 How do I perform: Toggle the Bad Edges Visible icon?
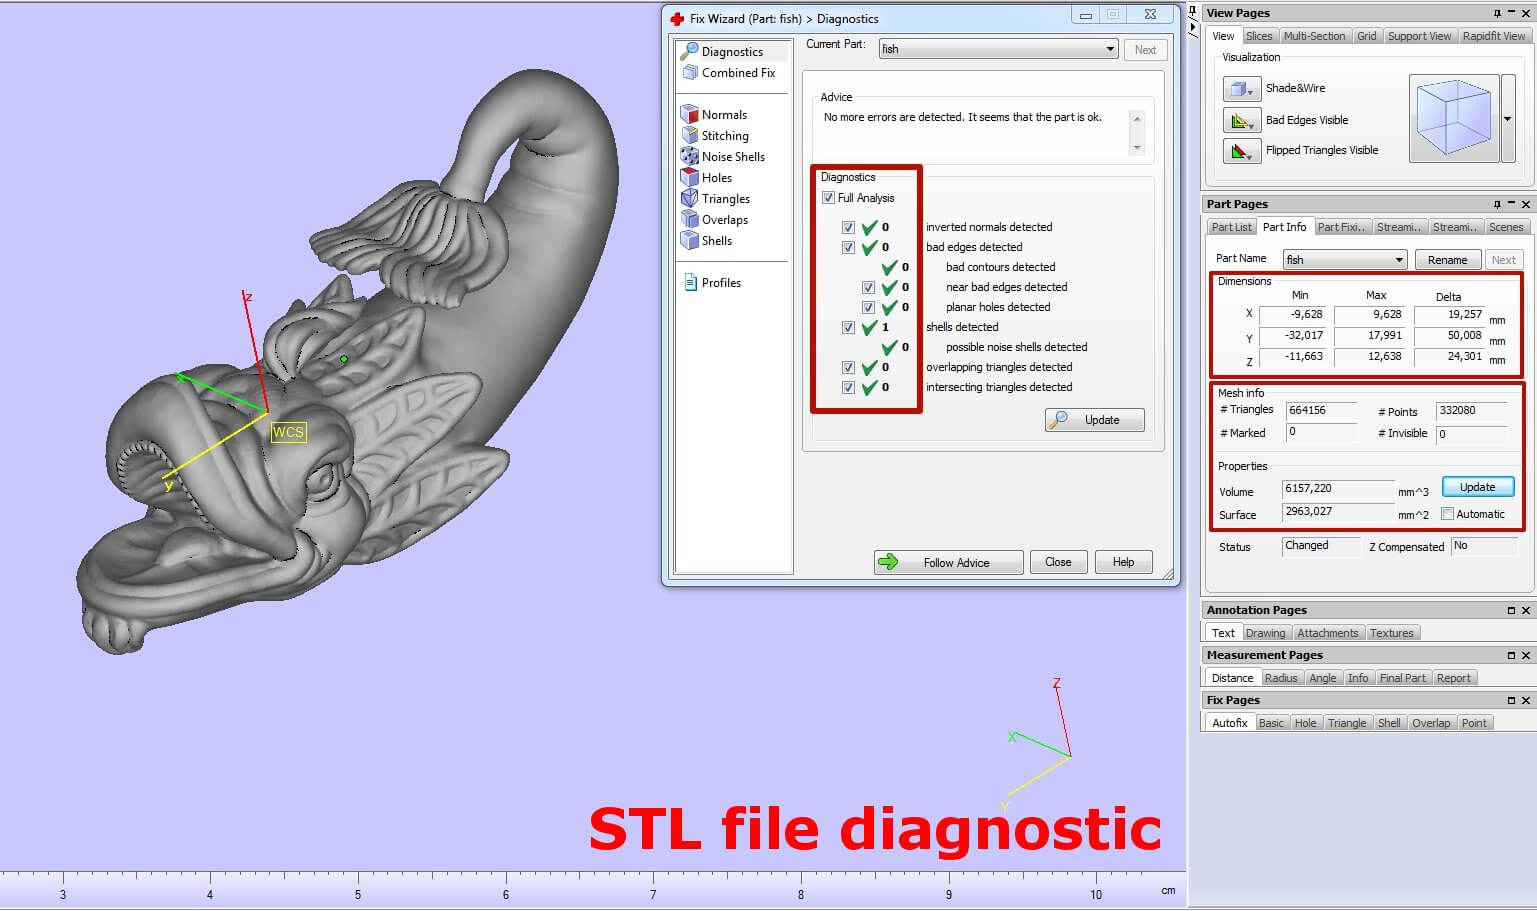[1241, 121]
